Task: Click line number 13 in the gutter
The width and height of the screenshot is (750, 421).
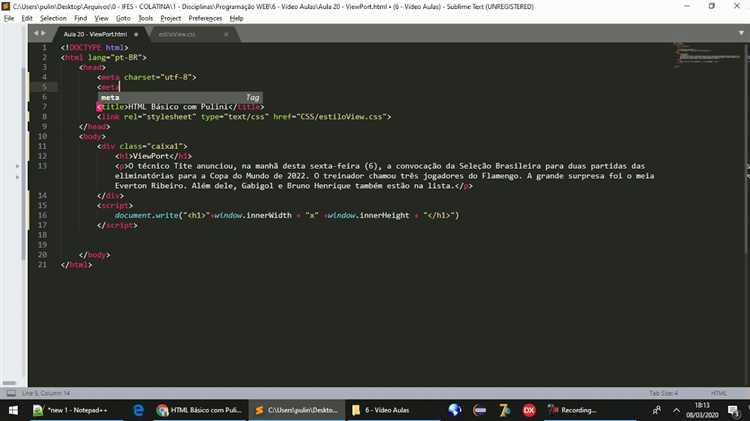Action: pyautogui.click(x=42, y=166)
